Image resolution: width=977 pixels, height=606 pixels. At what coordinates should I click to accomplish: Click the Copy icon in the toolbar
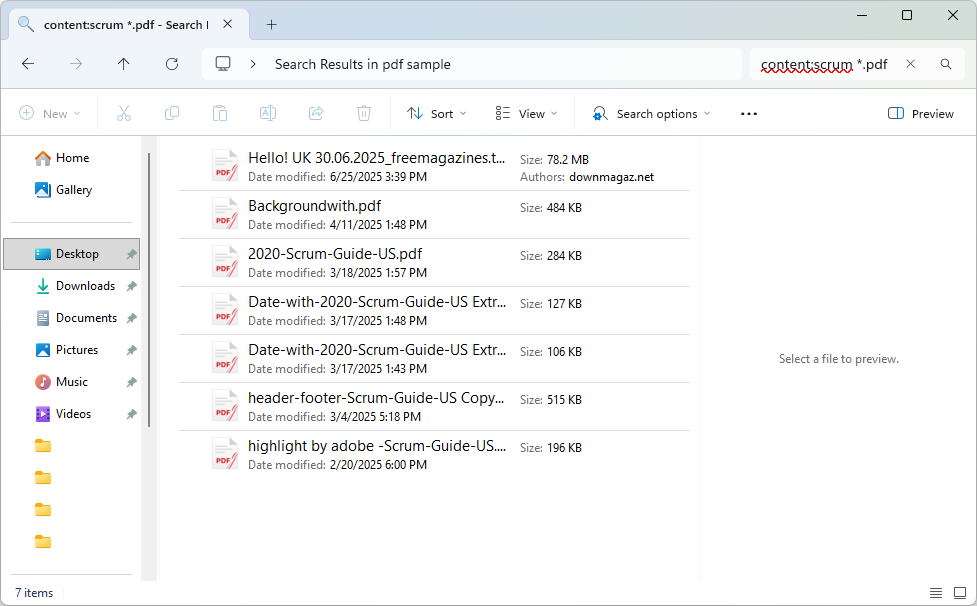[x=171, y=113]
